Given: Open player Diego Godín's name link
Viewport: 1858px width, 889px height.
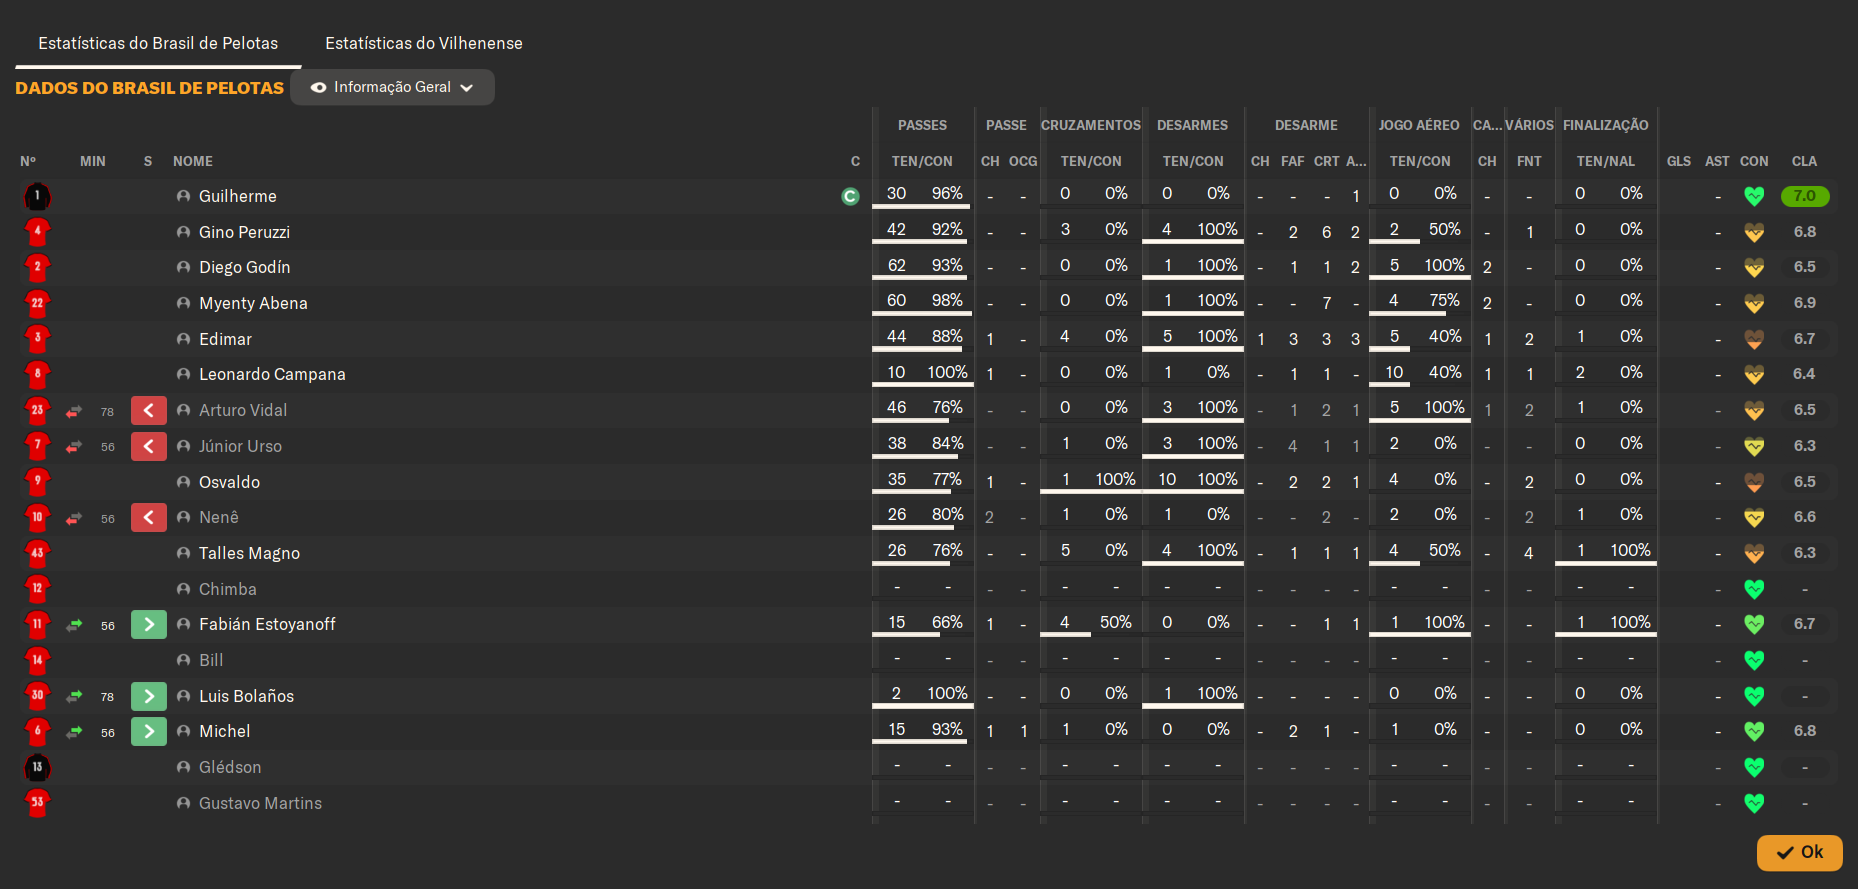Looking at the screenshot, I should pos(244,267).
